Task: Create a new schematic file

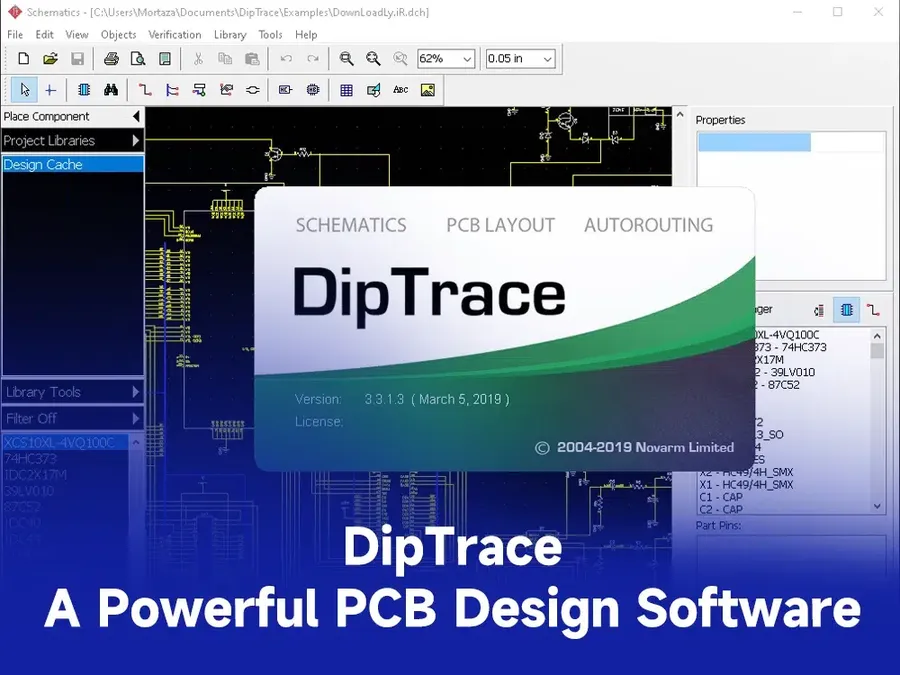Action: point(24,59)
